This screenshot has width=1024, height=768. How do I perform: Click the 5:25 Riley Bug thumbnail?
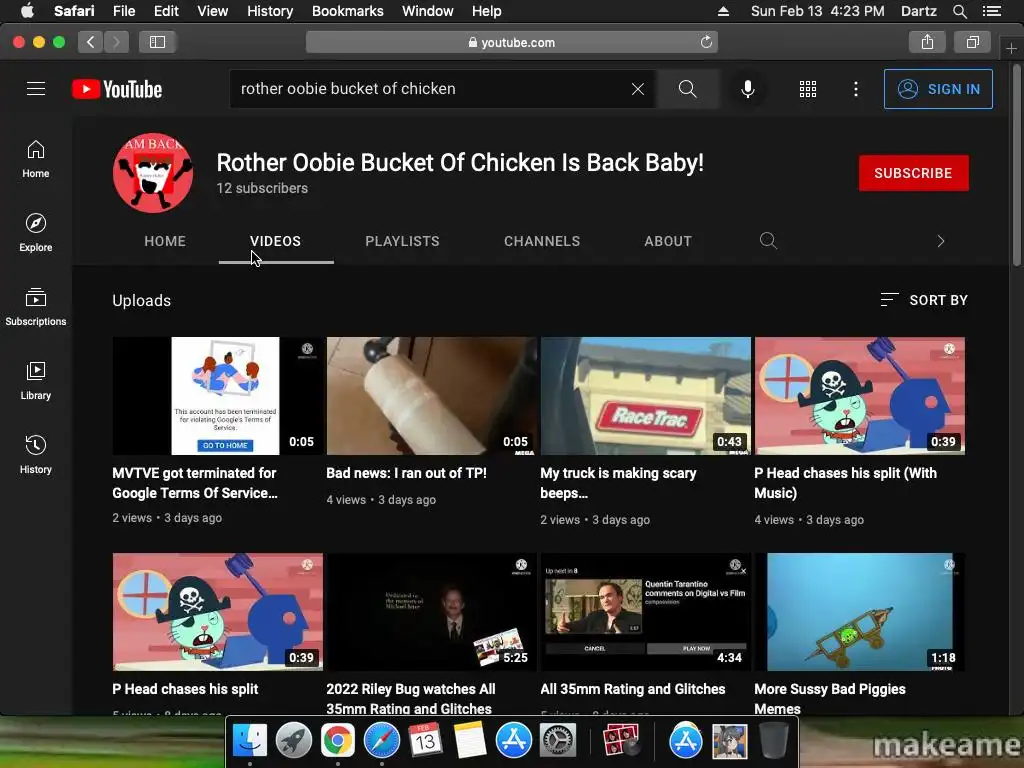[x=432, y=612]
